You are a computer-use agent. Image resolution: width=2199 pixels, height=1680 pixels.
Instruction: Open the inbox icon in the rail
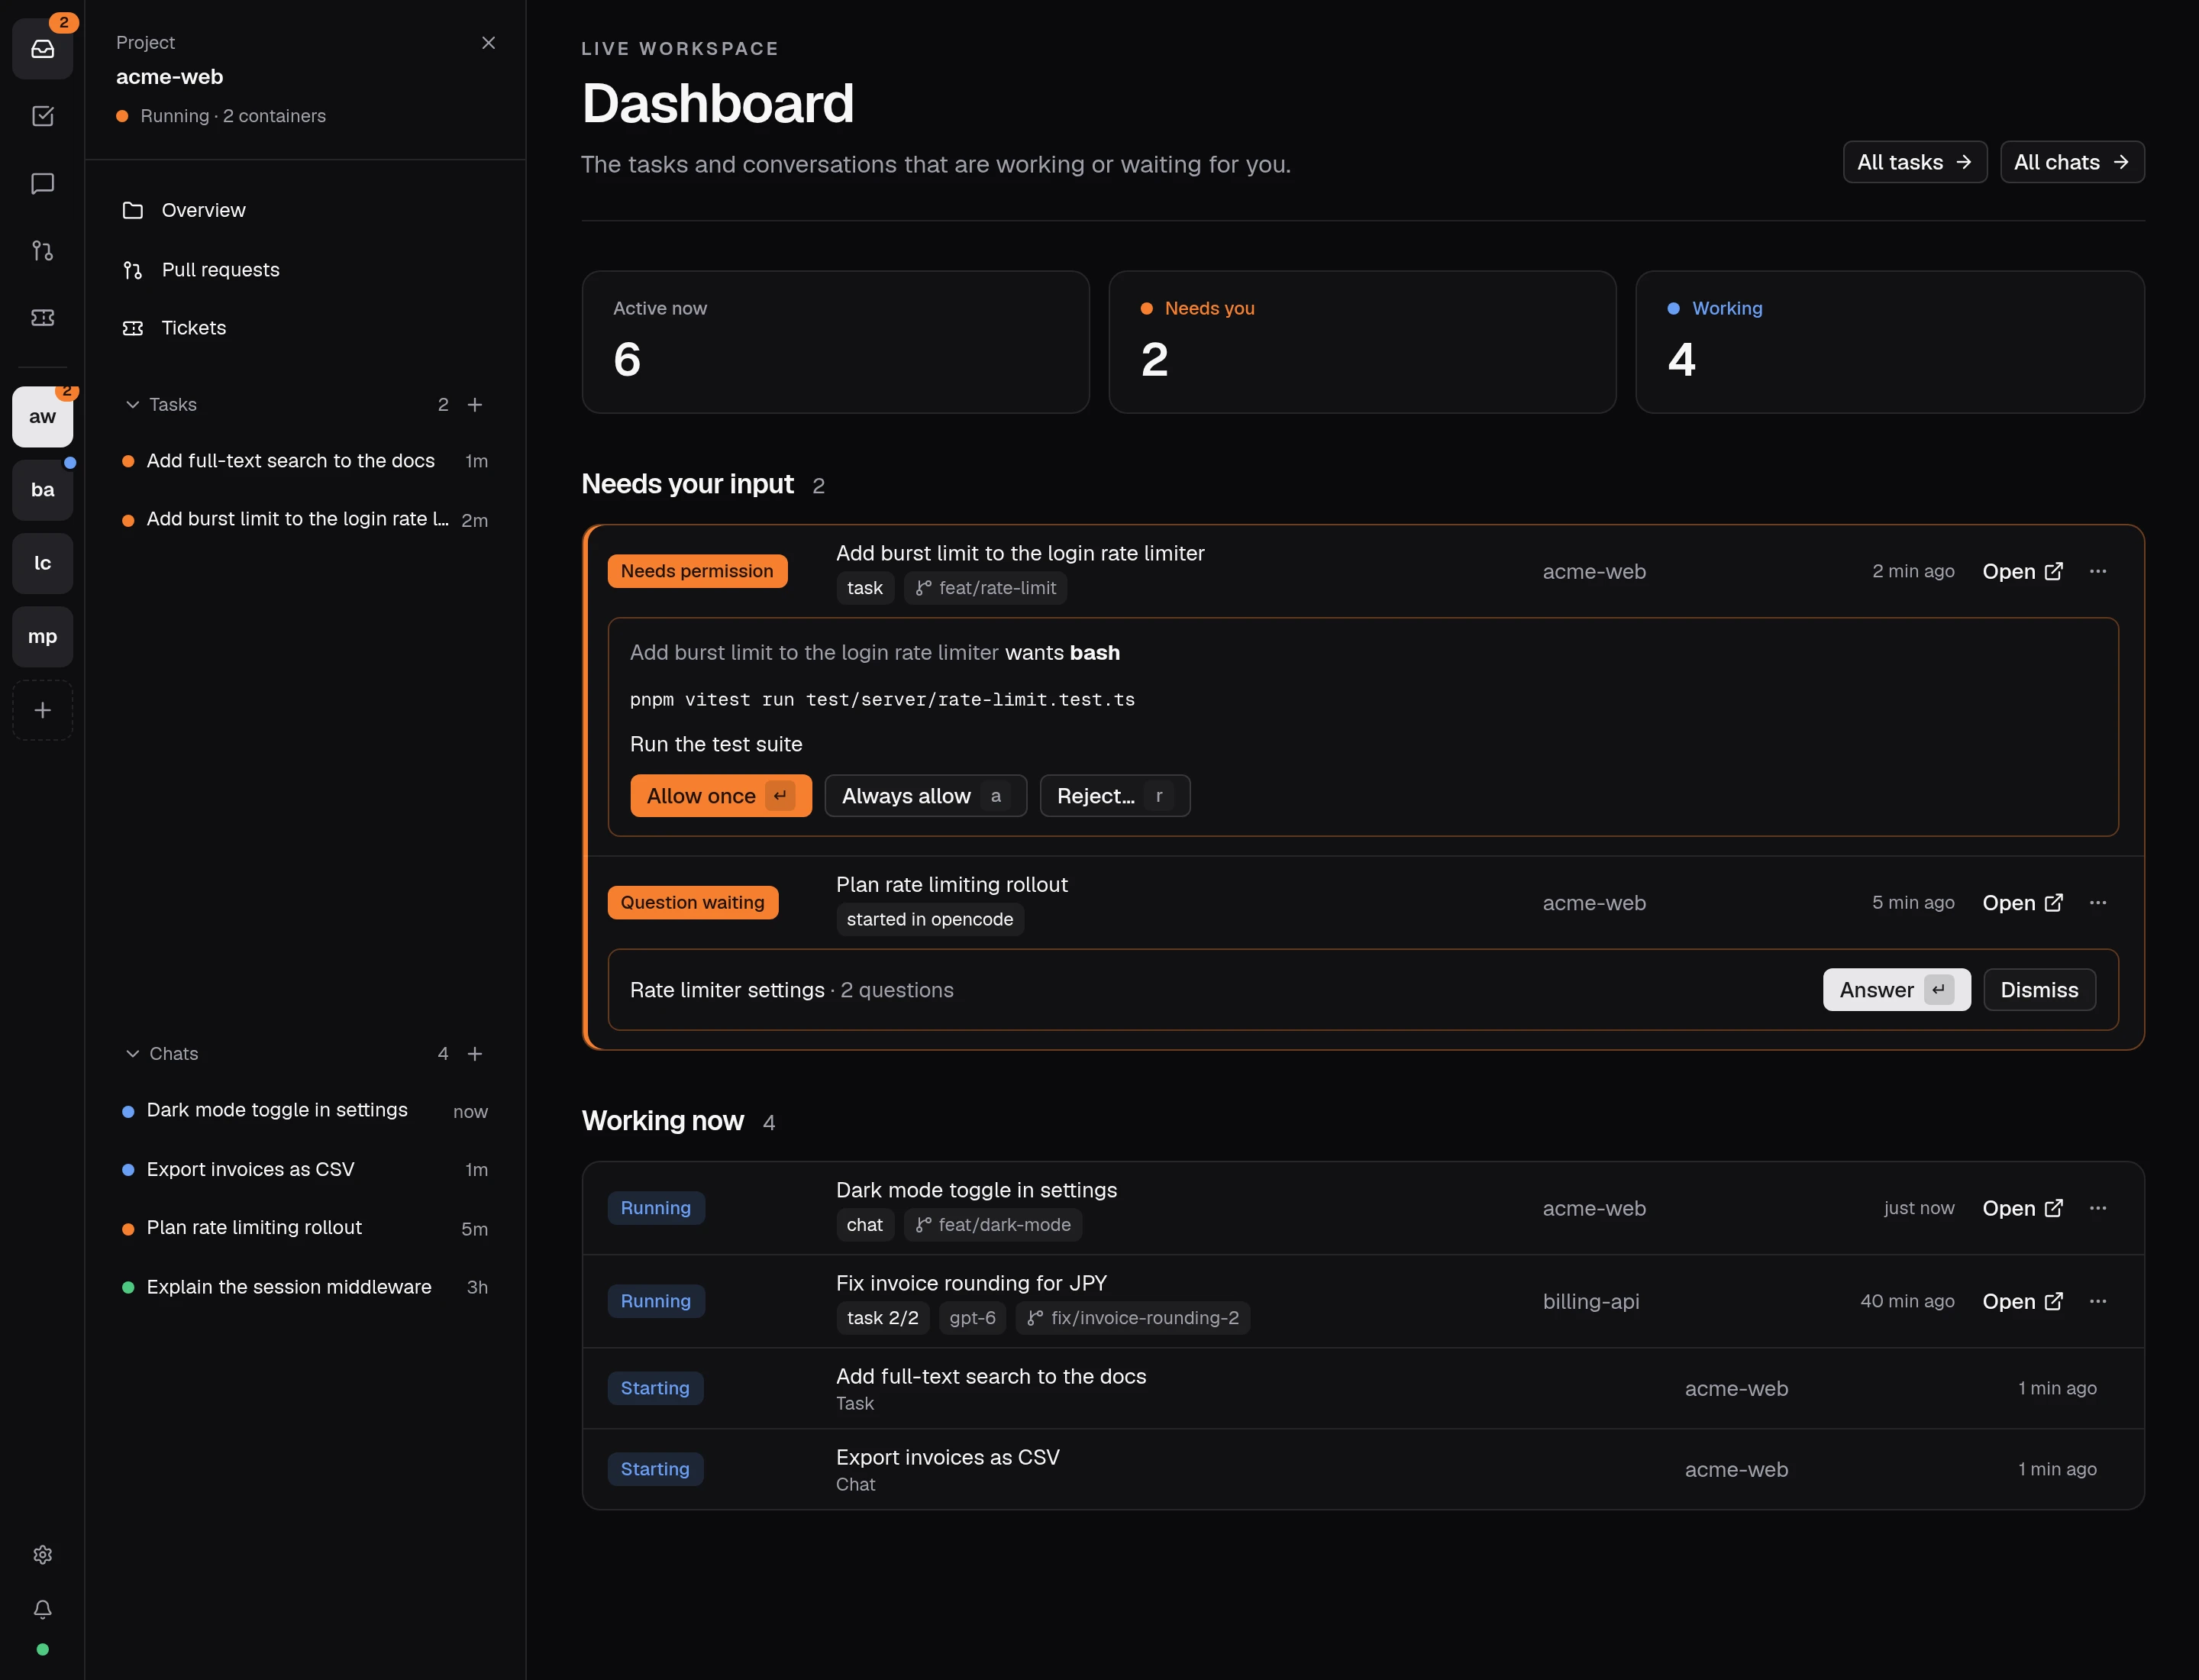point(42,49)
